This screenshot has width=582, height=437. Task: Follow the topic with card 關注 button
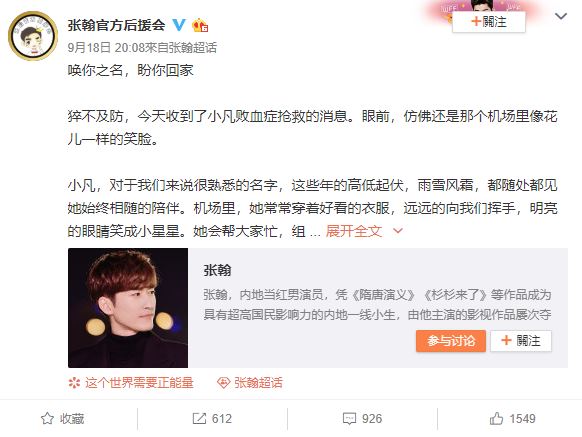point(521,340)
